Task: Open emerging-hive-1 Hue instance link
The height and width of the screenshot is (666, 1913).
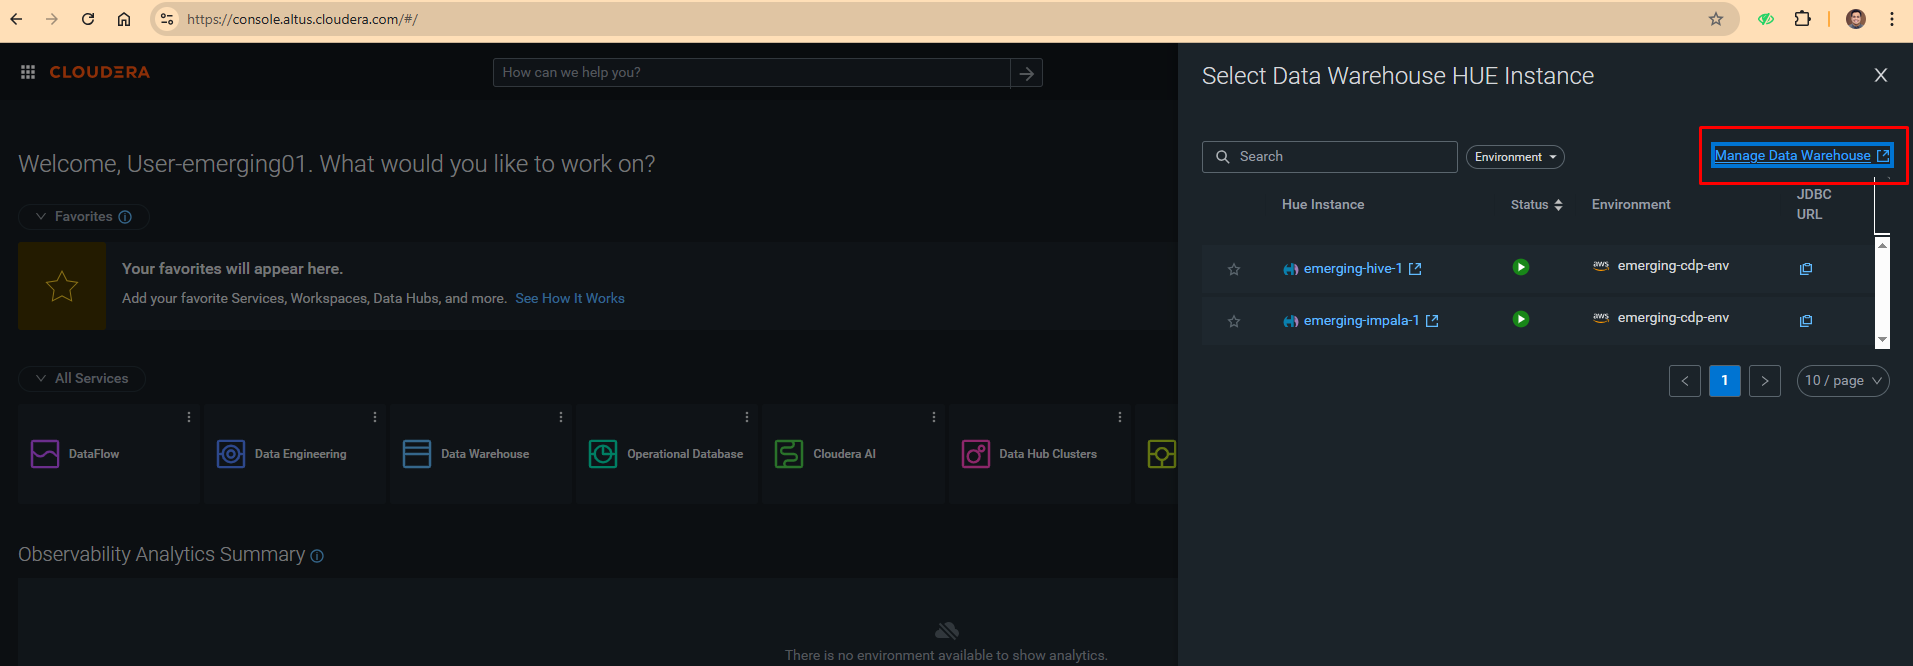Action: pos(1353,269)
